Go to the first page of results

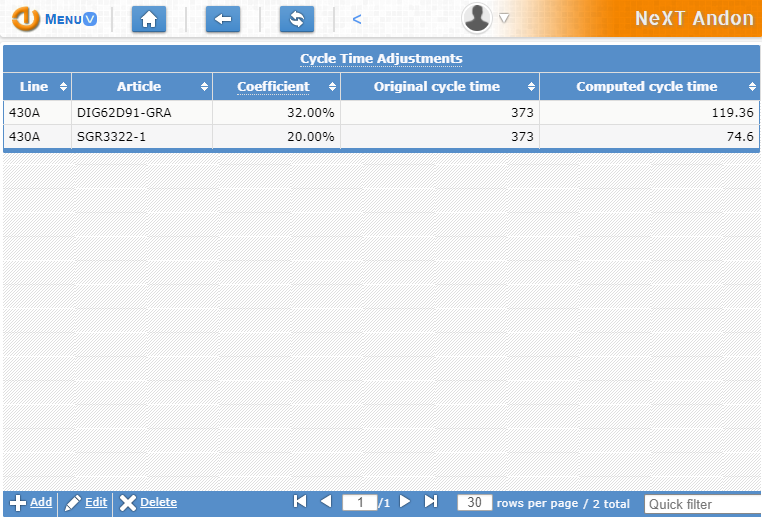tap(300, 502)
